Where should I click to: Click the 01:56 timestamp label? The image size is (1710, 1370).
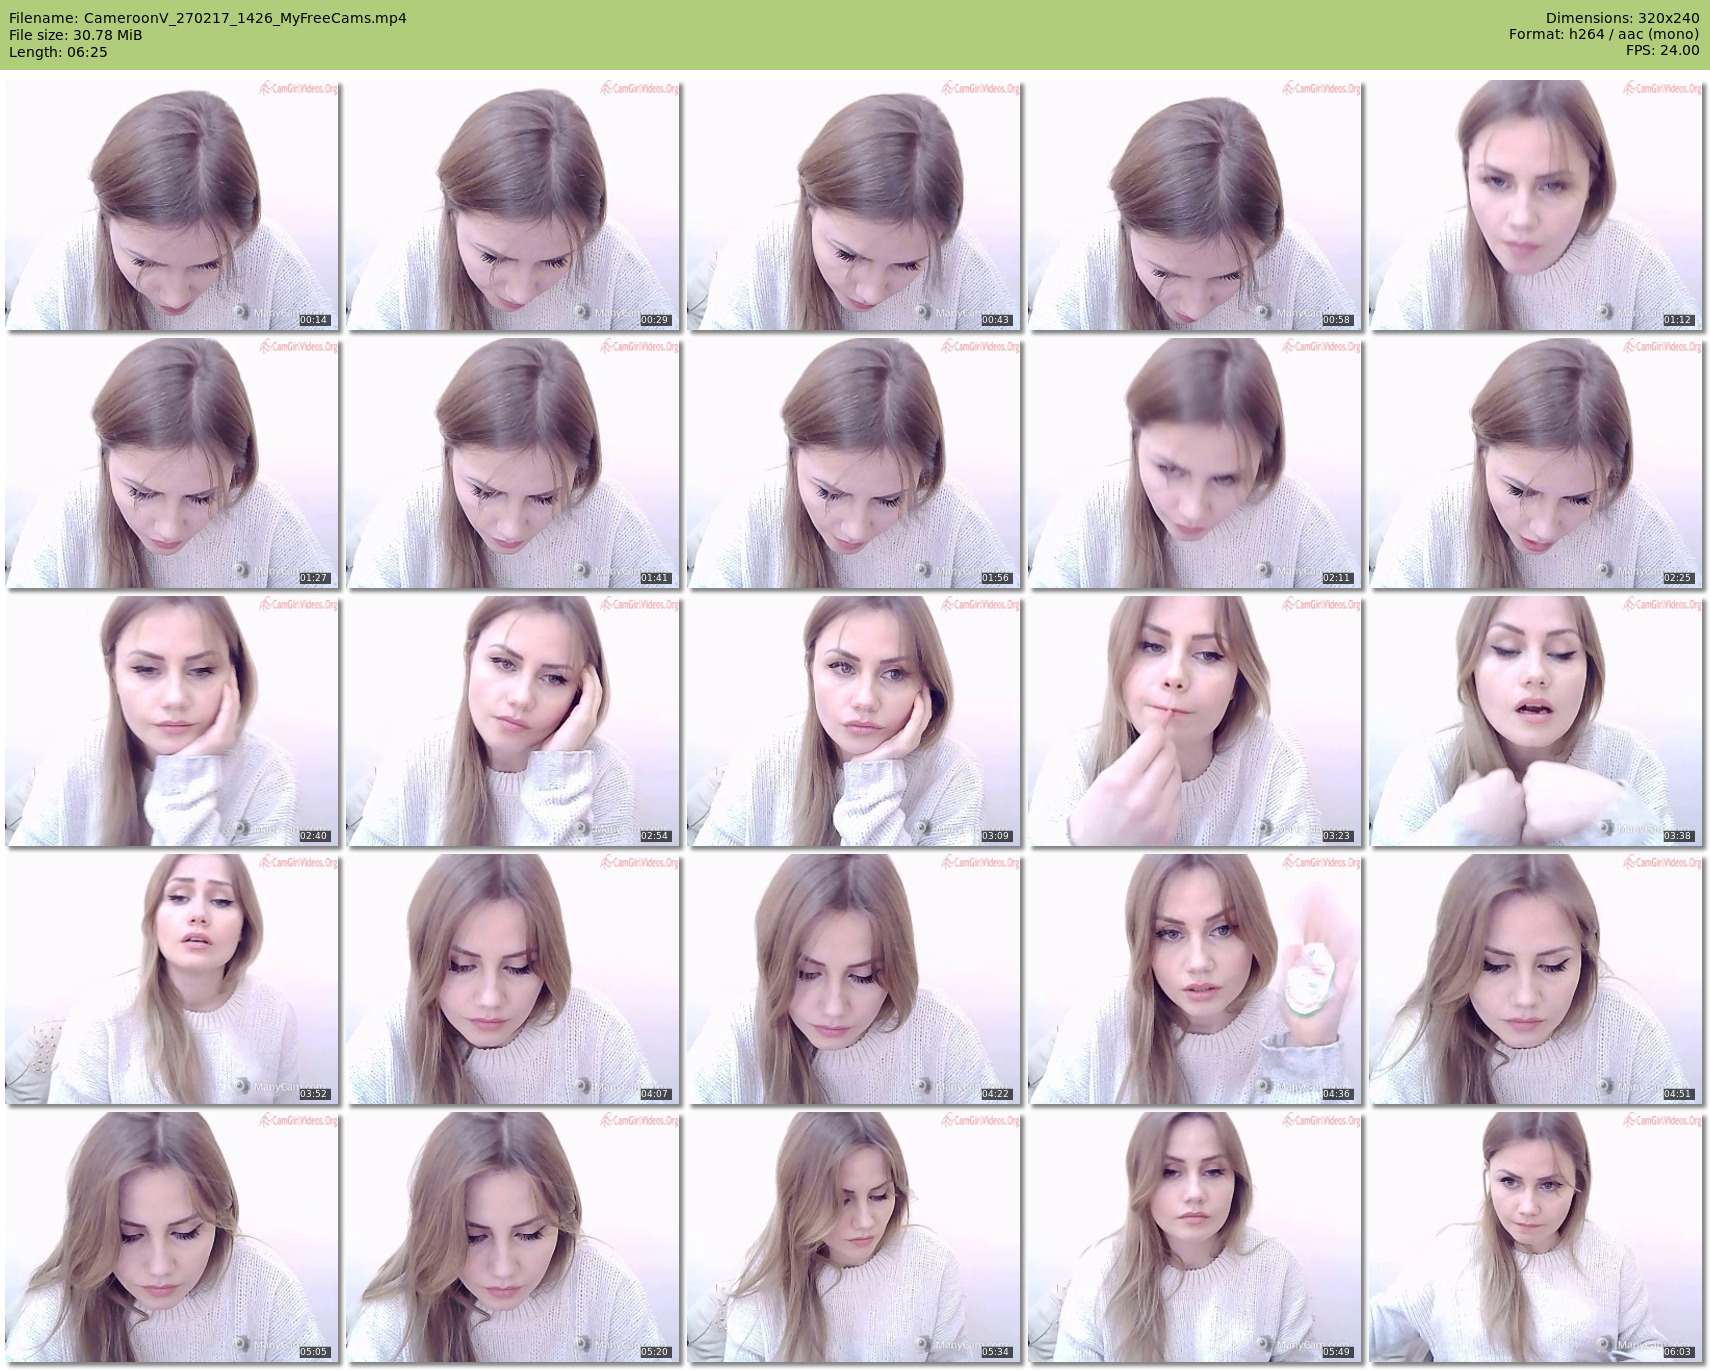click(x=996, y=578)
